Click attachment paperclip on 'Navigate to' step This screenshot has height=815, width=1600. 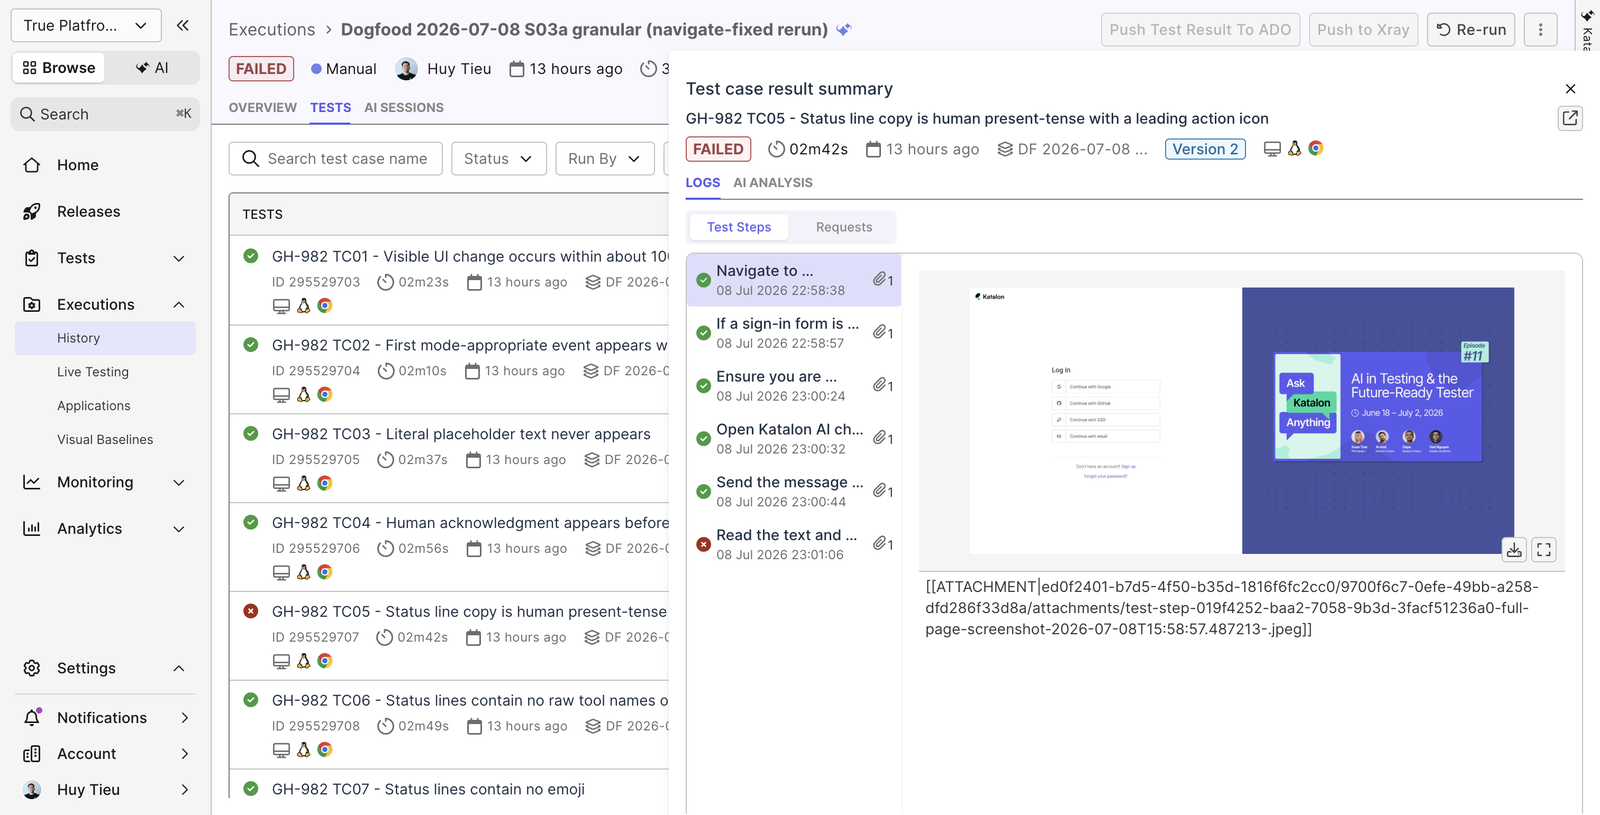pos(883,280)
